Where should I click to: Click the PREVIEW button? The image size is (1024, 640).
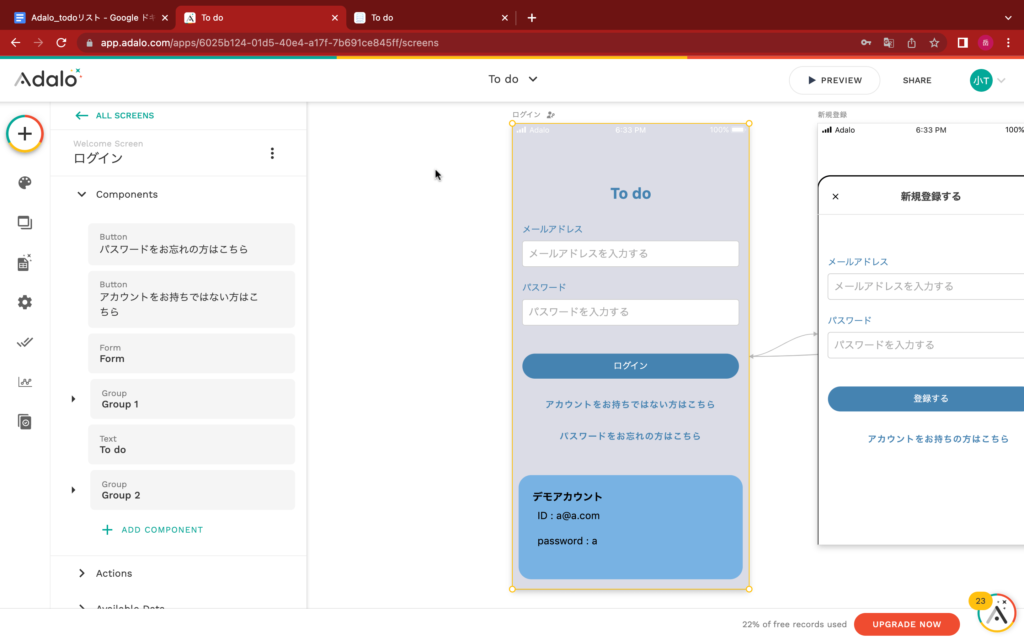click(x=834, y=80)
